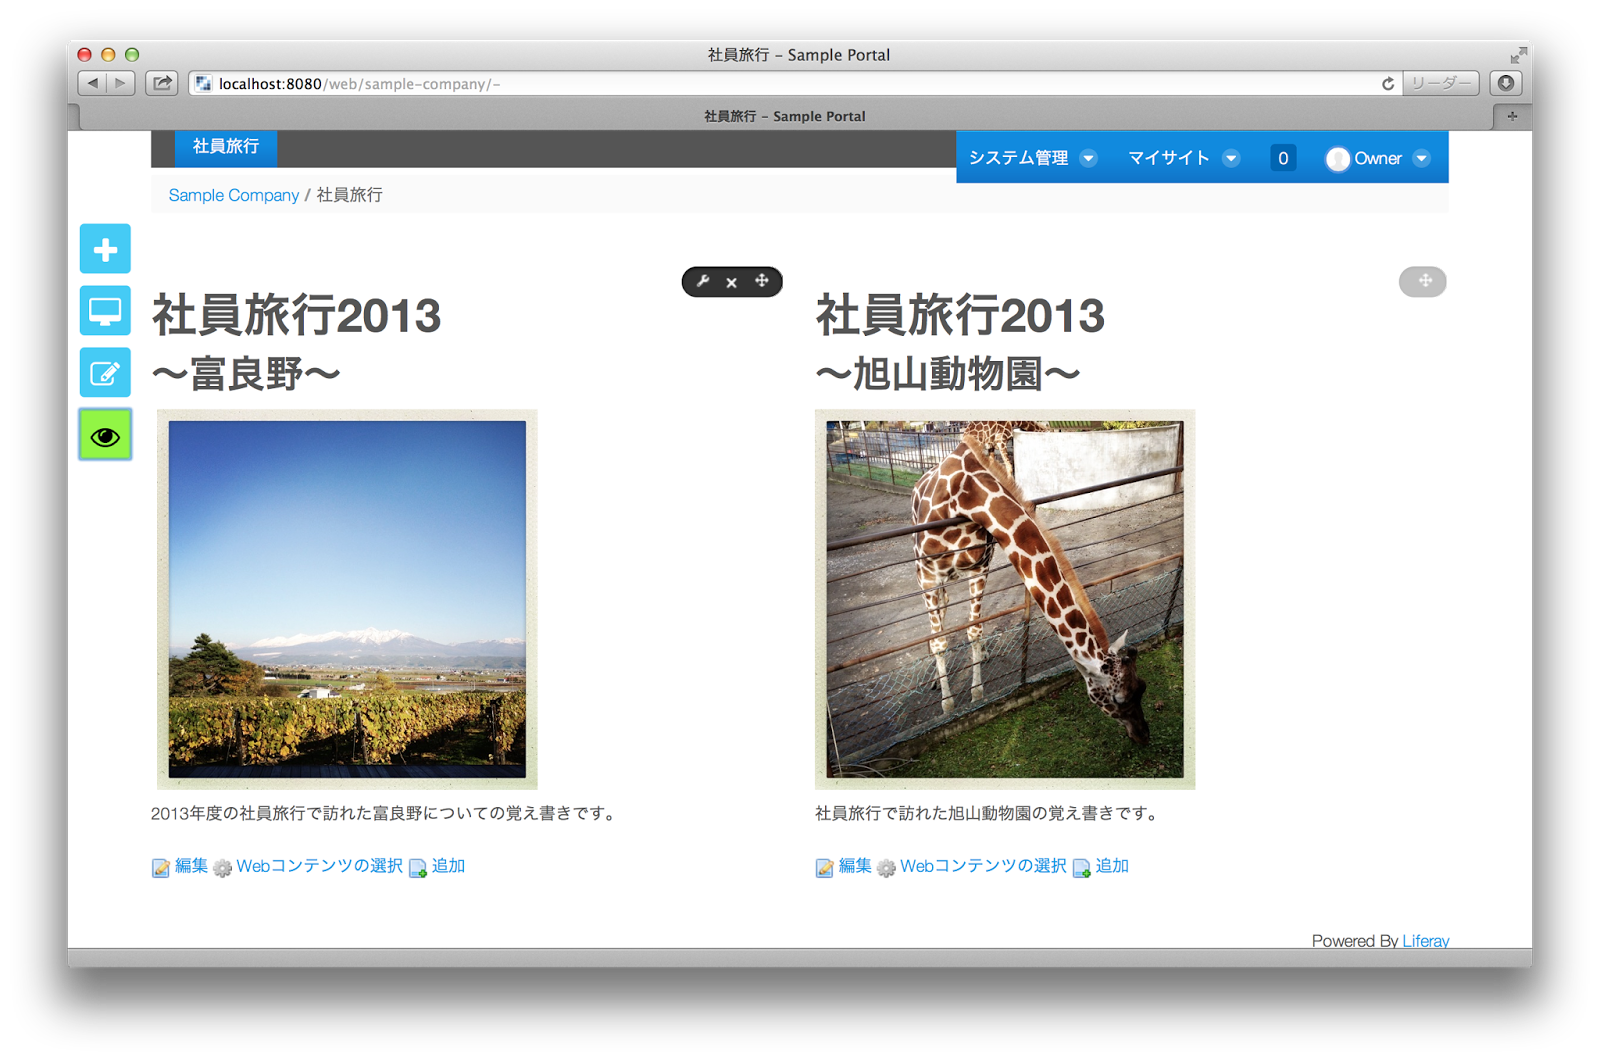Select the gray move handle on Asahiyama portlet
The image size is (1600, 1061).
pos(1423,282)
